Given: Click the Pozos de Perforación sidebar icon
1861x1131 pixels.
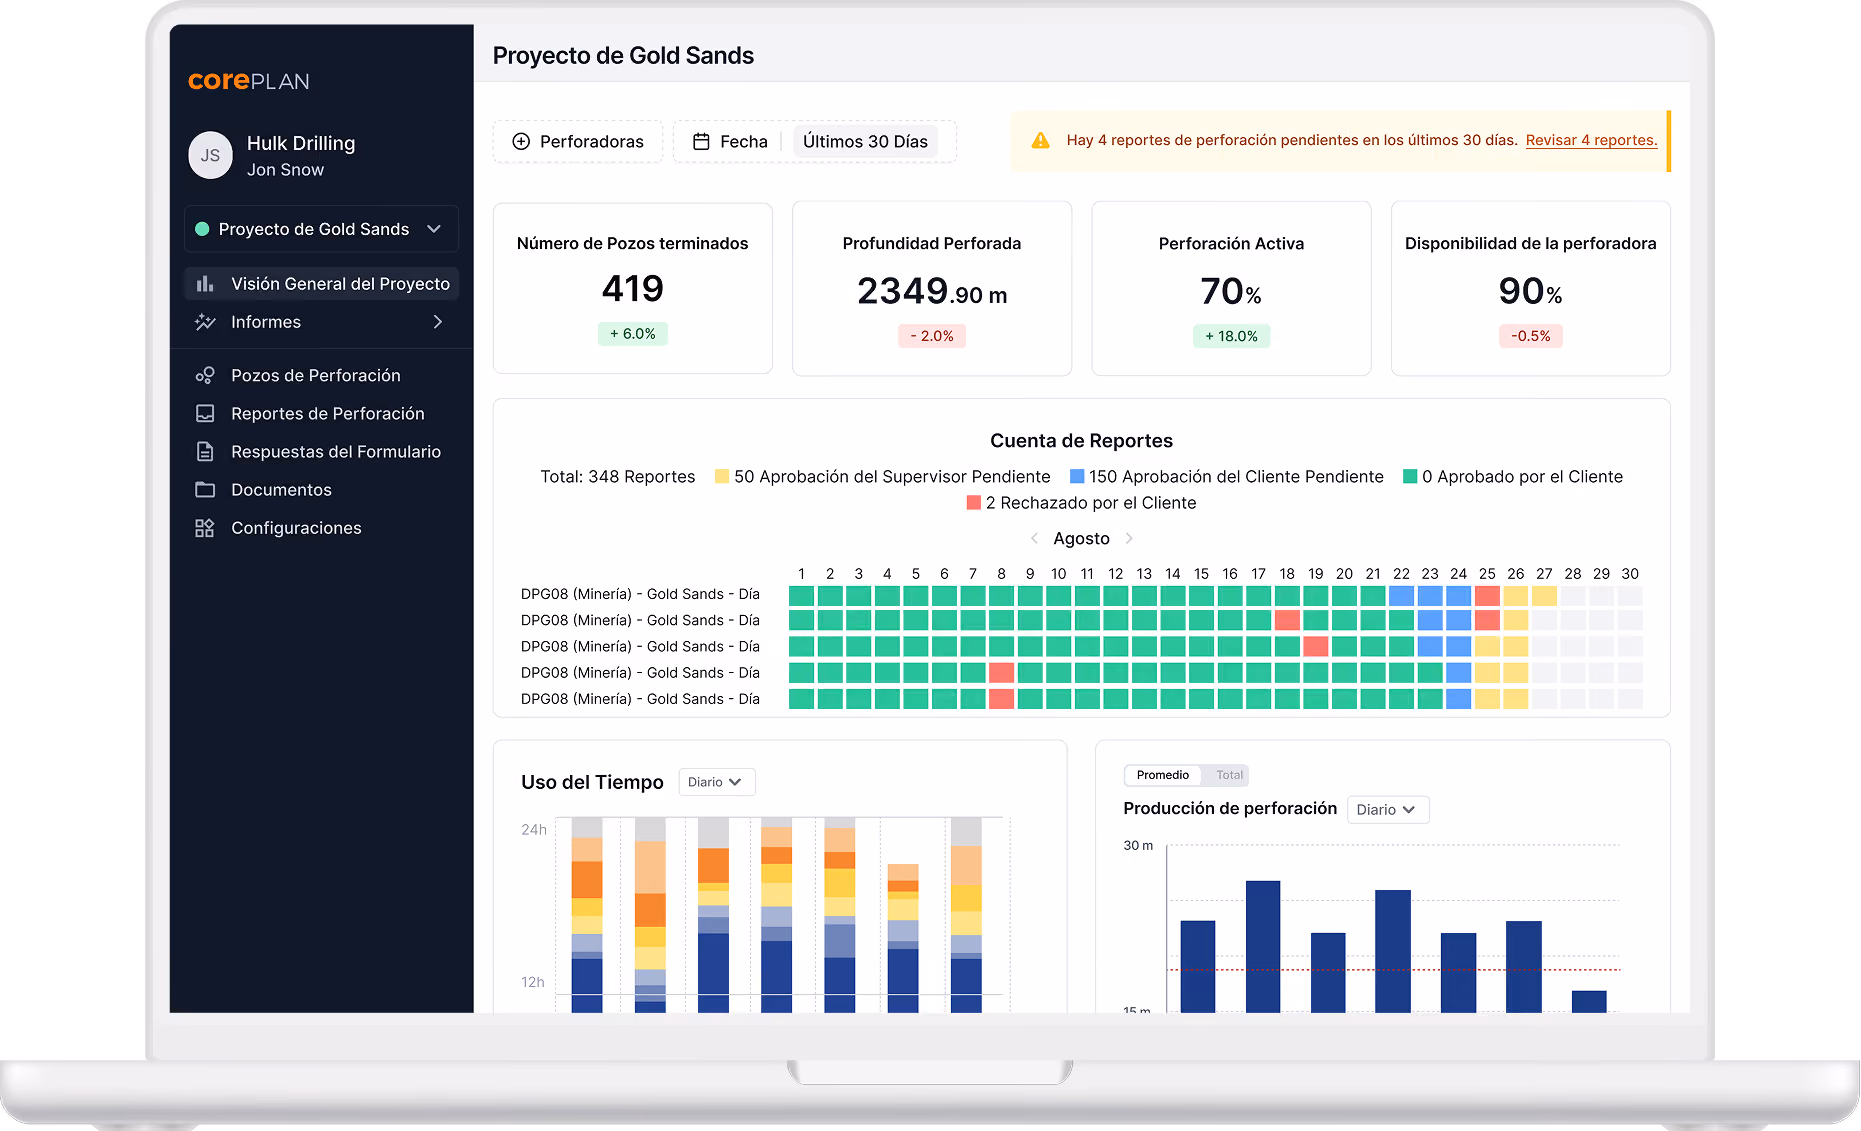Looking at the screenshot, I should [x=205, y=375].
